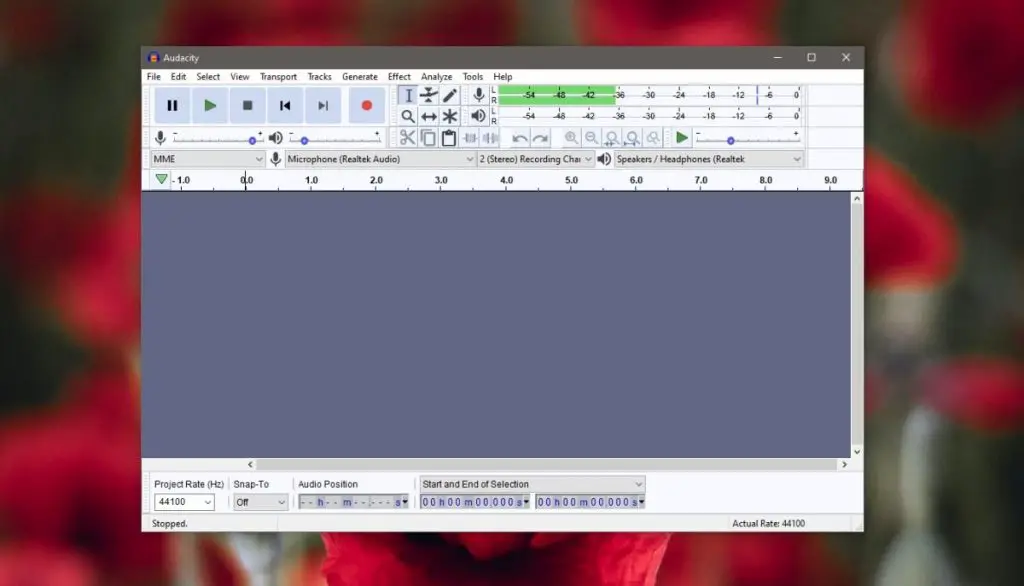Click the playback meter speaker icon
The height and width of the screenshot is (586, 1024).
(479, 116)
